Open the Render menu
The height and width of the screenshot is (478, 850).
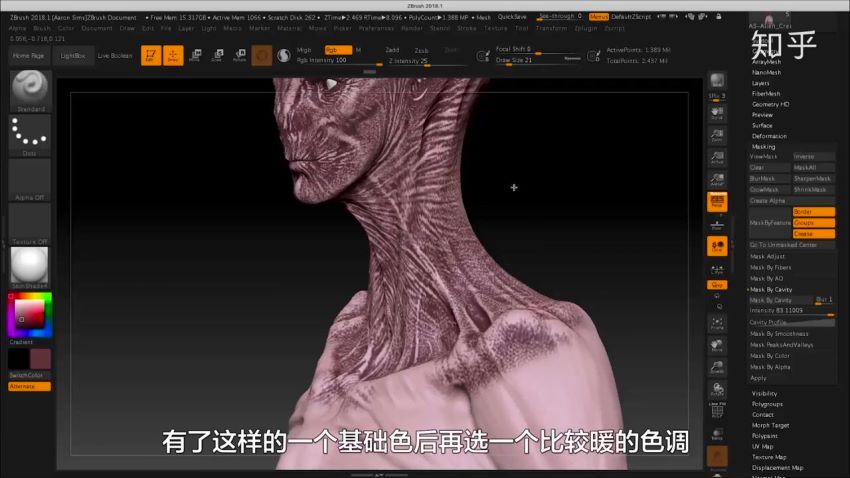point(412,28)
